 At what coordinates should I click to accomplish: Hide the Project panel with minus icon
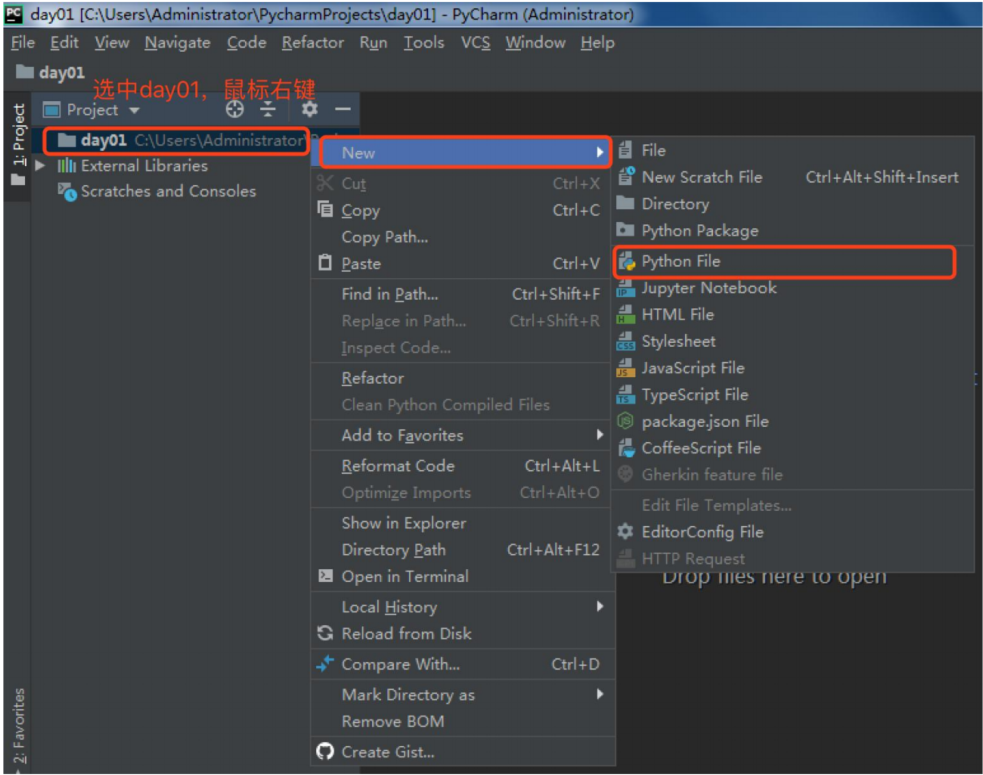342,109
